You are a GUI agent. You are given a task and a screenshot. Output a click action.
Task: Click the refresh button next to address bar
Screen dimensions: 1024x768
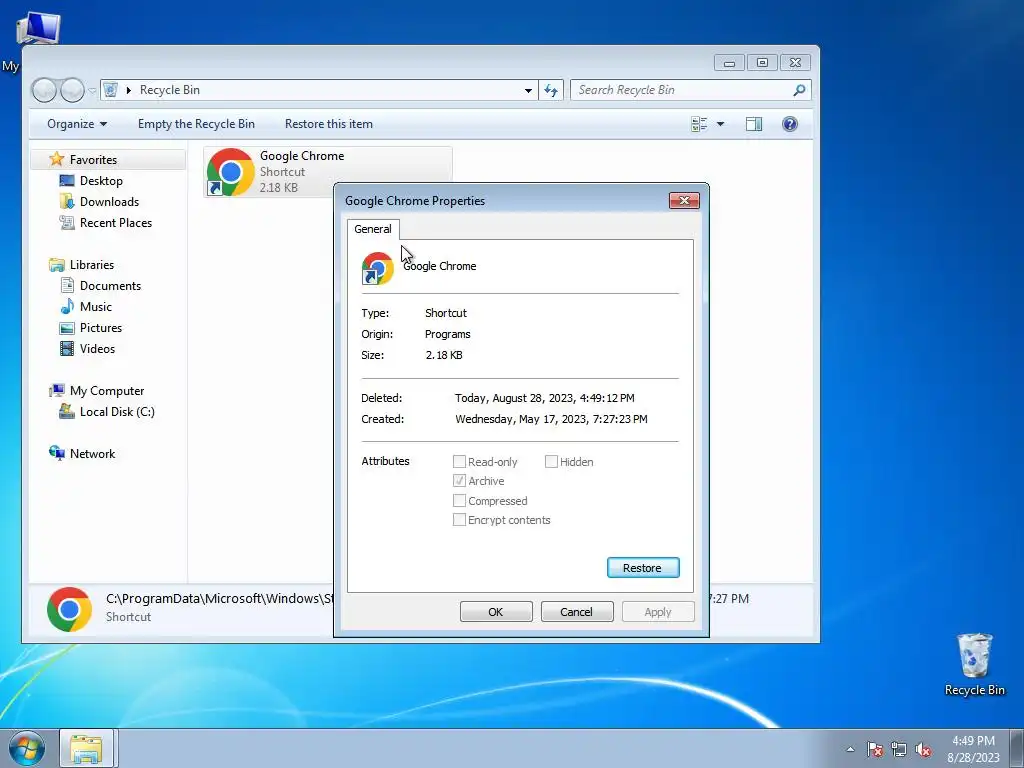pyautogui.click(x=551, y=90)
